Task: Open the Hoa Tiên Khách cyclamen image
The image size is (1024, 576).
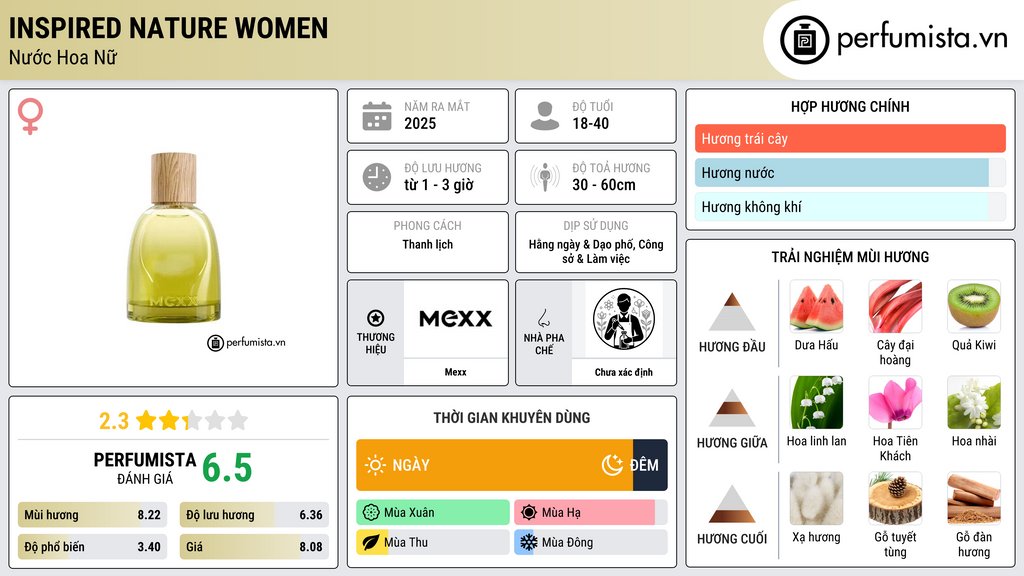Action: tap(895, 402)
